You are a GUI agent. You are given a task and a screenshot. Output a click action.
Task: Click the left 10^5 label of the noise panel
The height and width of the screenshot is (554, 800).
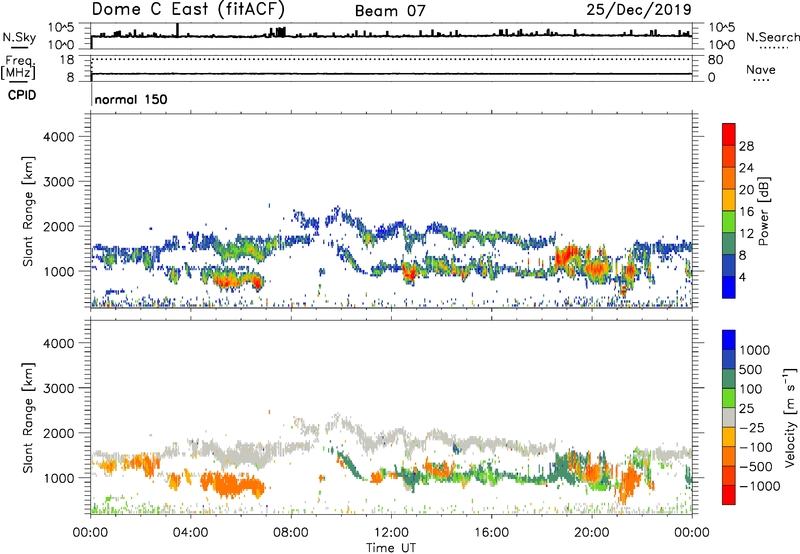(61, 28)
